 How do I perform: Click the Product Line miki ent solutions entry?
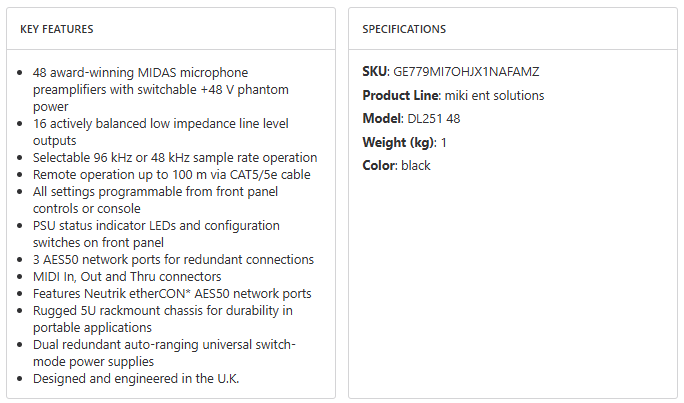453,95
